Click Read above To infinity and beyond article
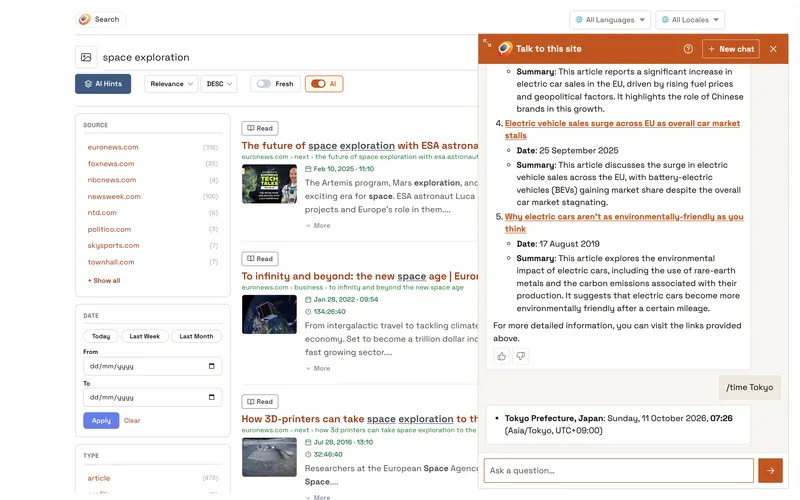The image size is (800, 500). [260, 259]
